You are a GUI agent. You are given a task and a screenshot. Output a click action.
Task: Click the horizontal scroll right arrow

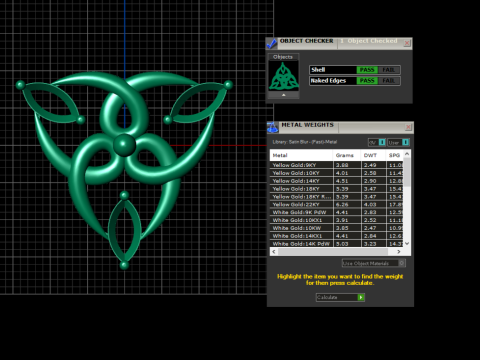399,252
